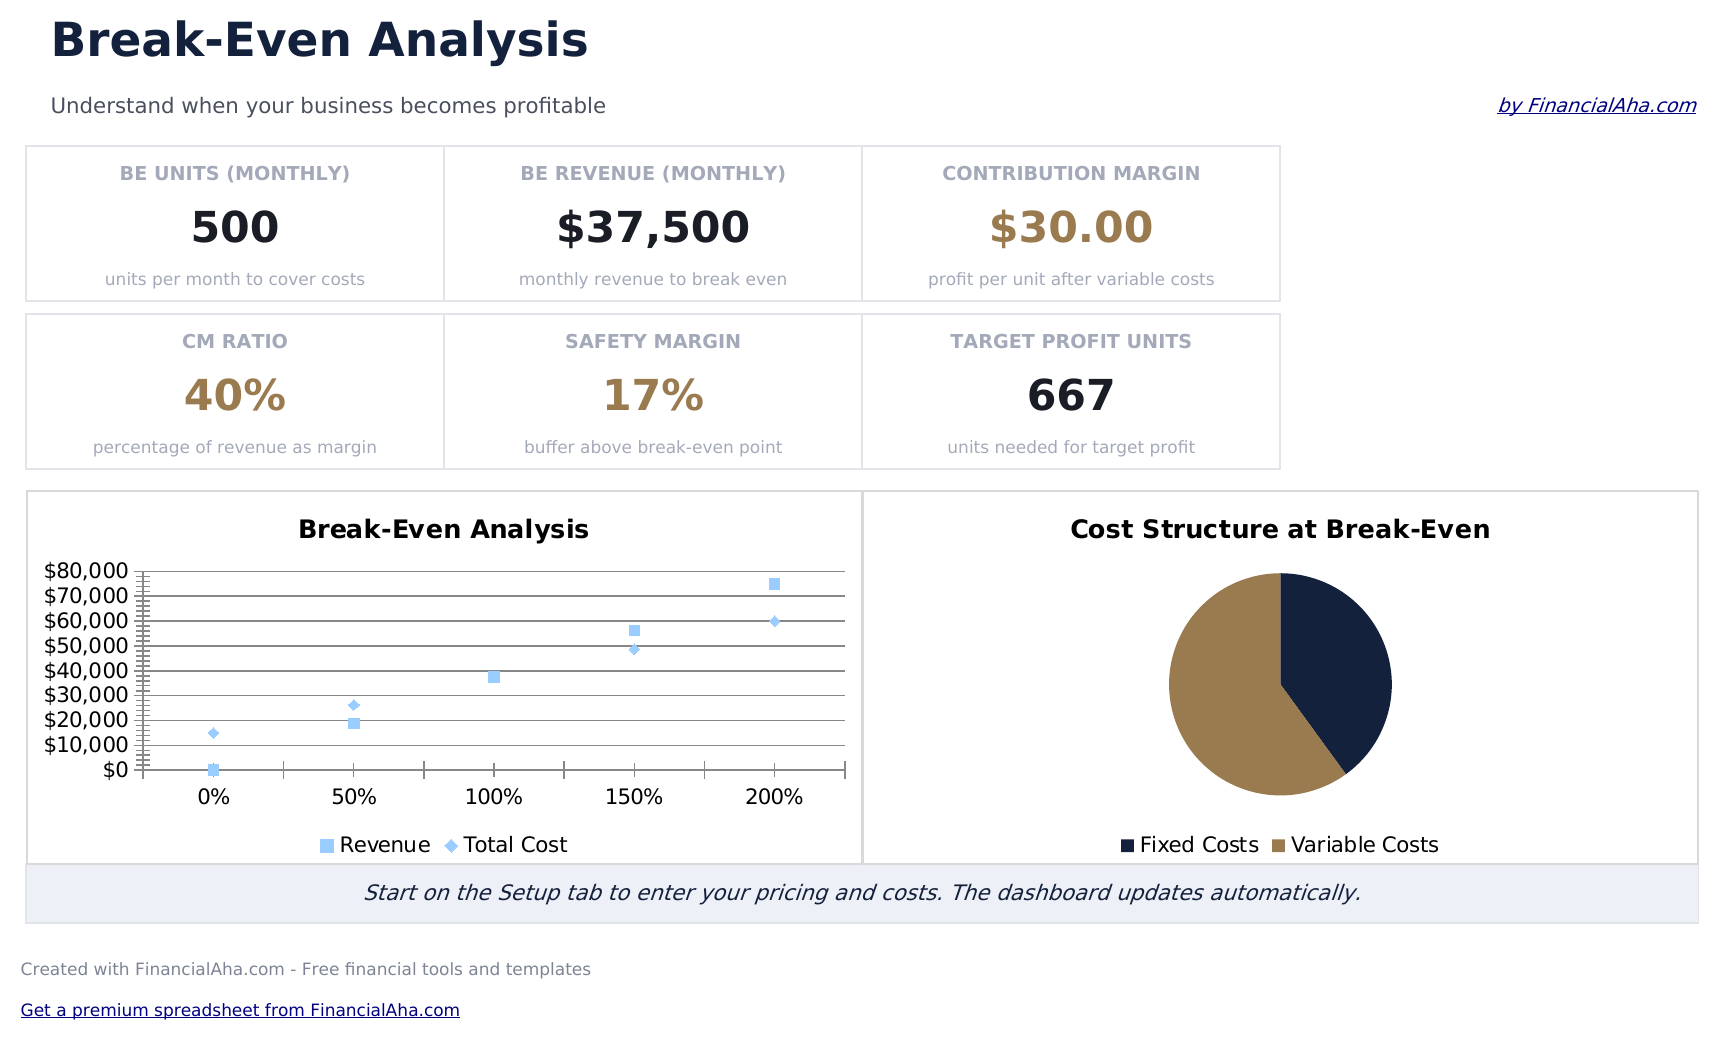Image resolution: width=1719 pixels, height=1040 pixels.
Task: Select the Safety Margin value 17%
Action: click(x=653, y=395)
